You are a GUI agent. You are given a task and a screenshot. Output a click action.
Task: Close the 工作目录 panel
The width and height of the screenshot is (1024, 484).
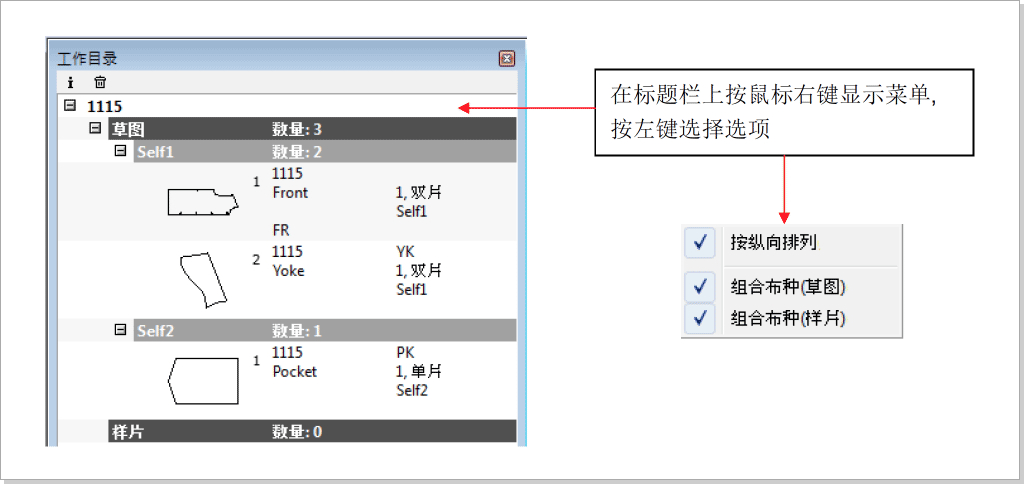(506, 59)
